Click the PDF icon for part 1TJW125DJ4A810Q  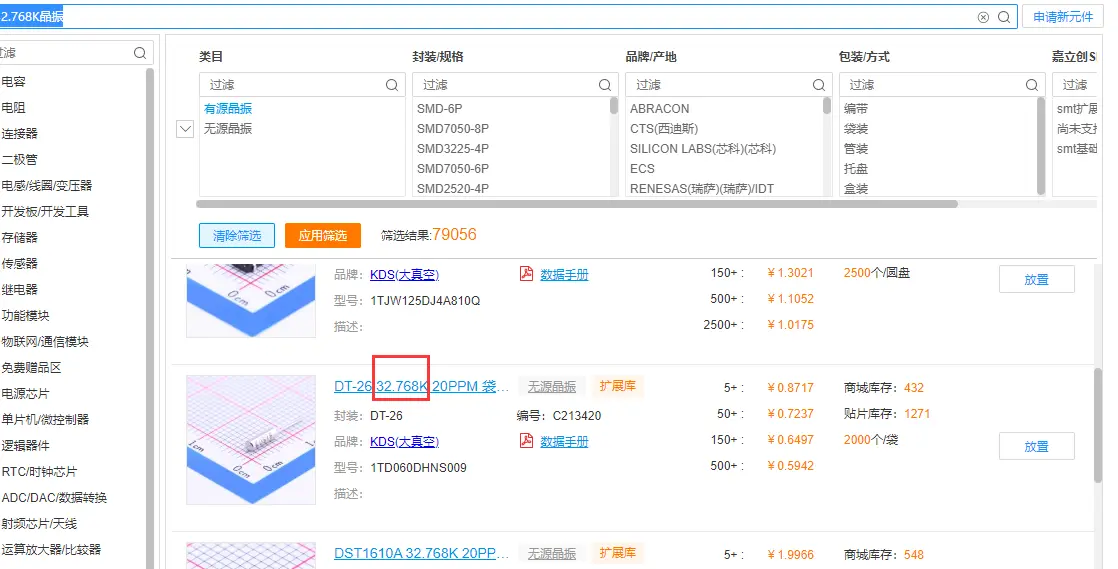pyautogui.click(x=526, y=274)
